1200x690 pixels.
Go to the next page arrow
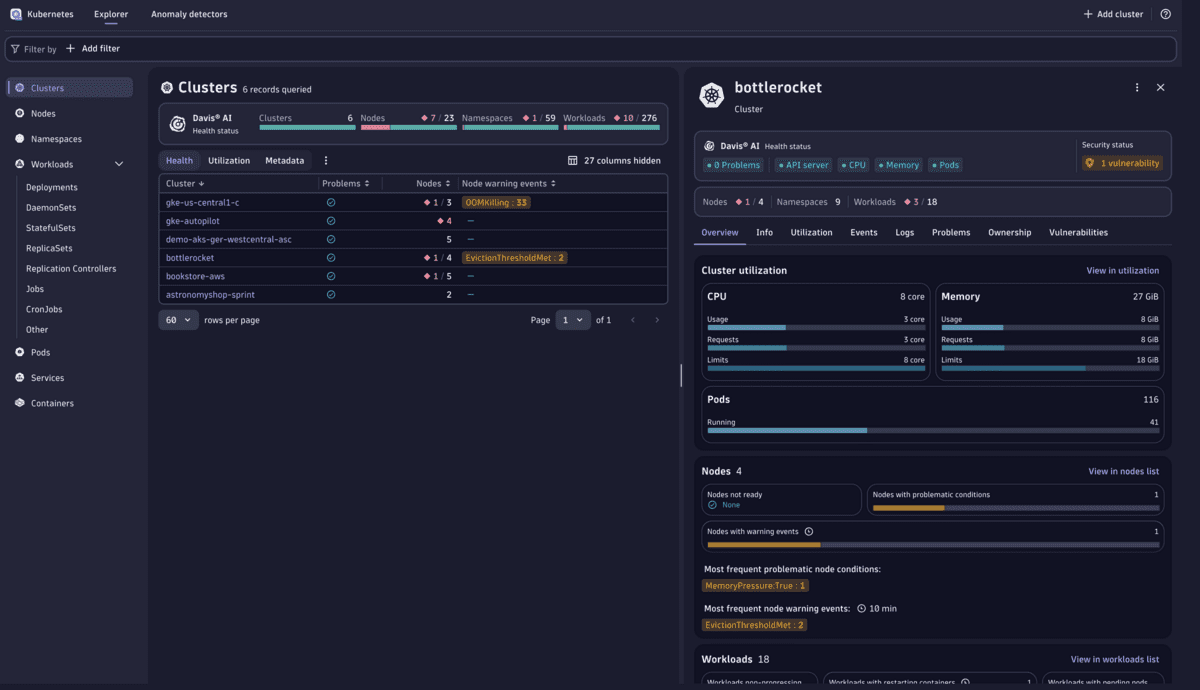(657, 320)
